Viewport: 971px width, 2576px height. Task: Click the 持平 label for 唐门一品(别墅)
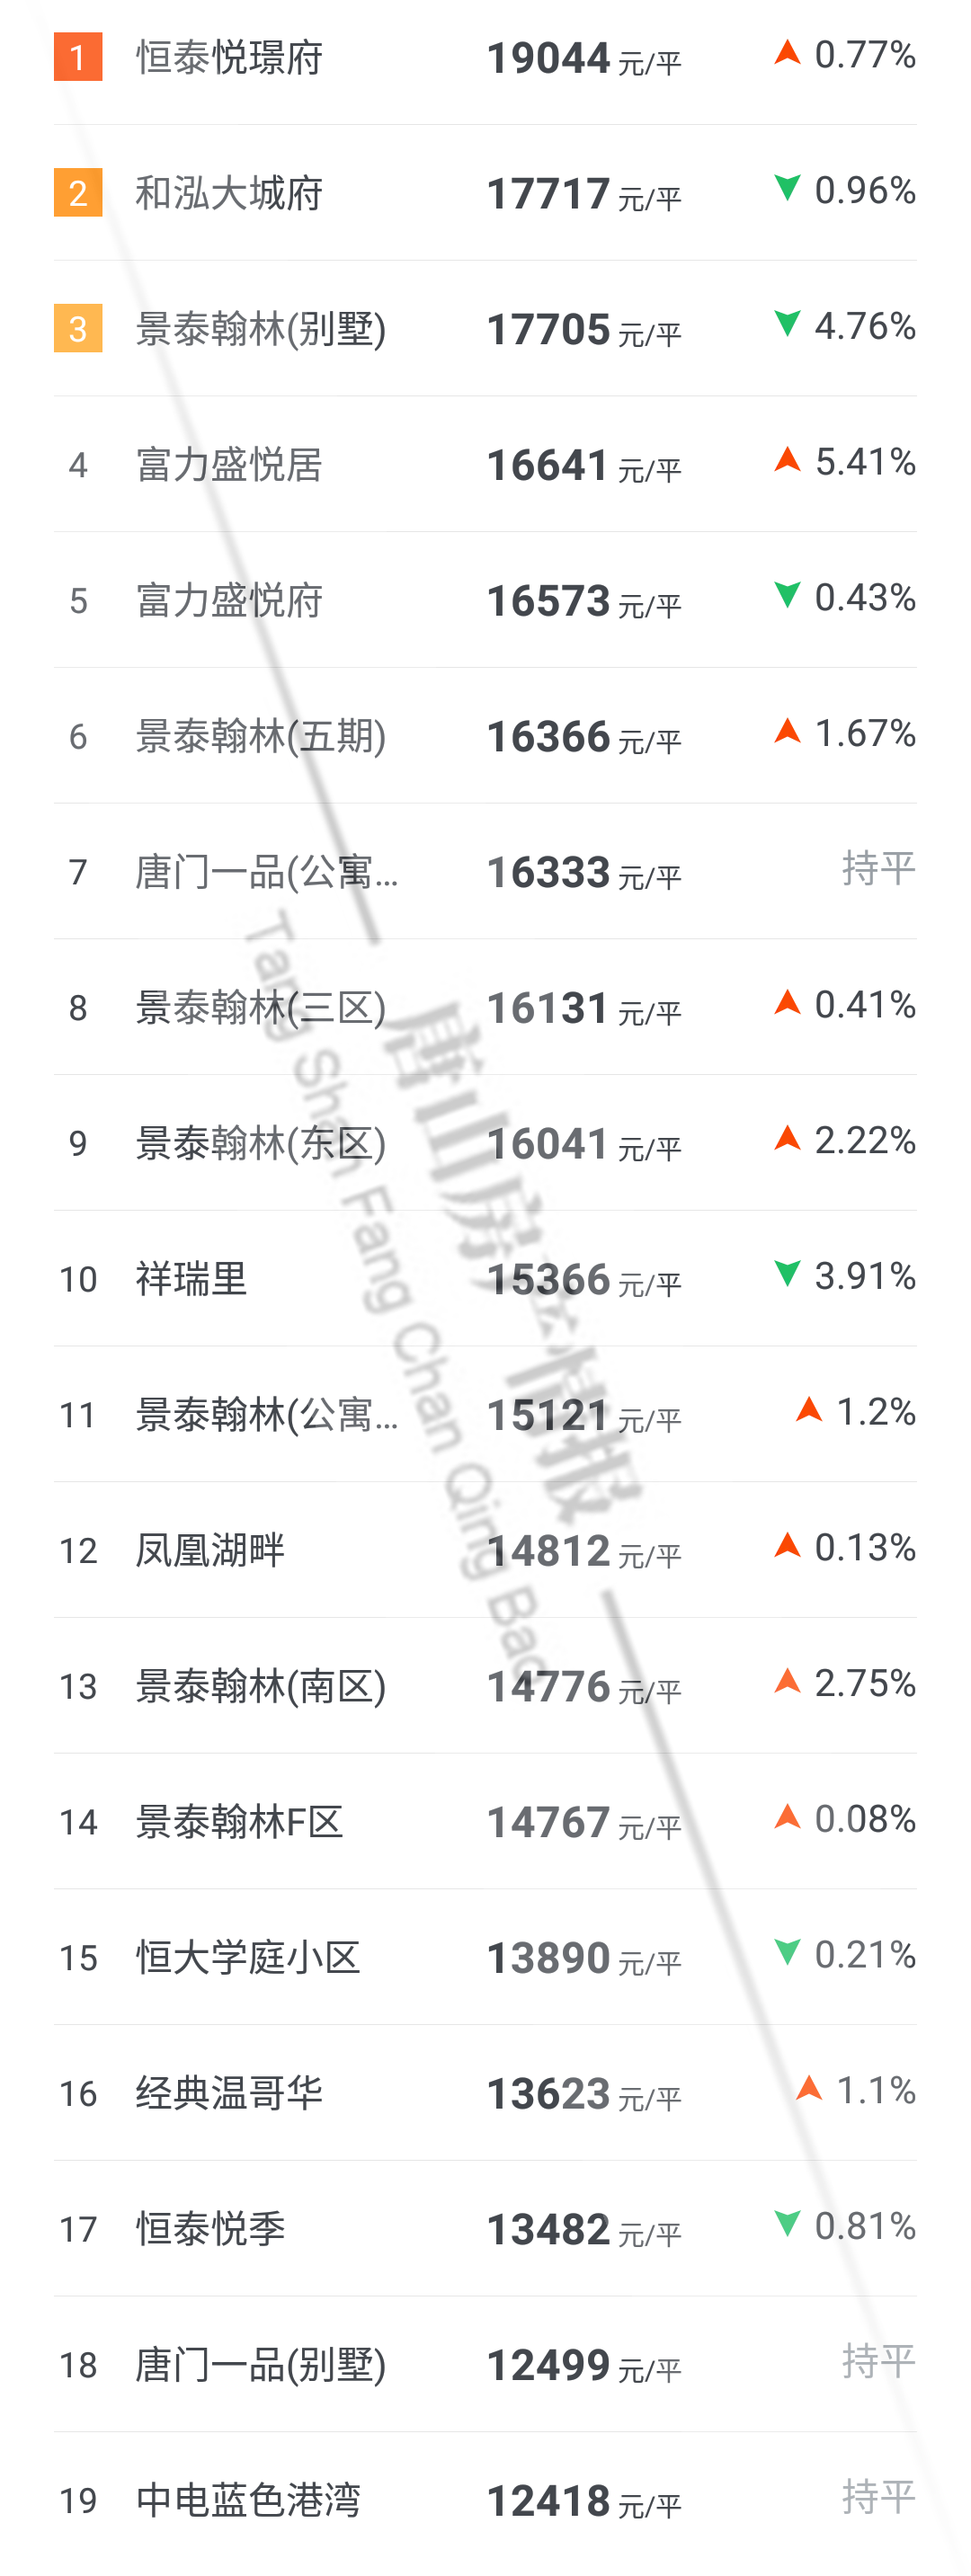(x=878, y=2361)
